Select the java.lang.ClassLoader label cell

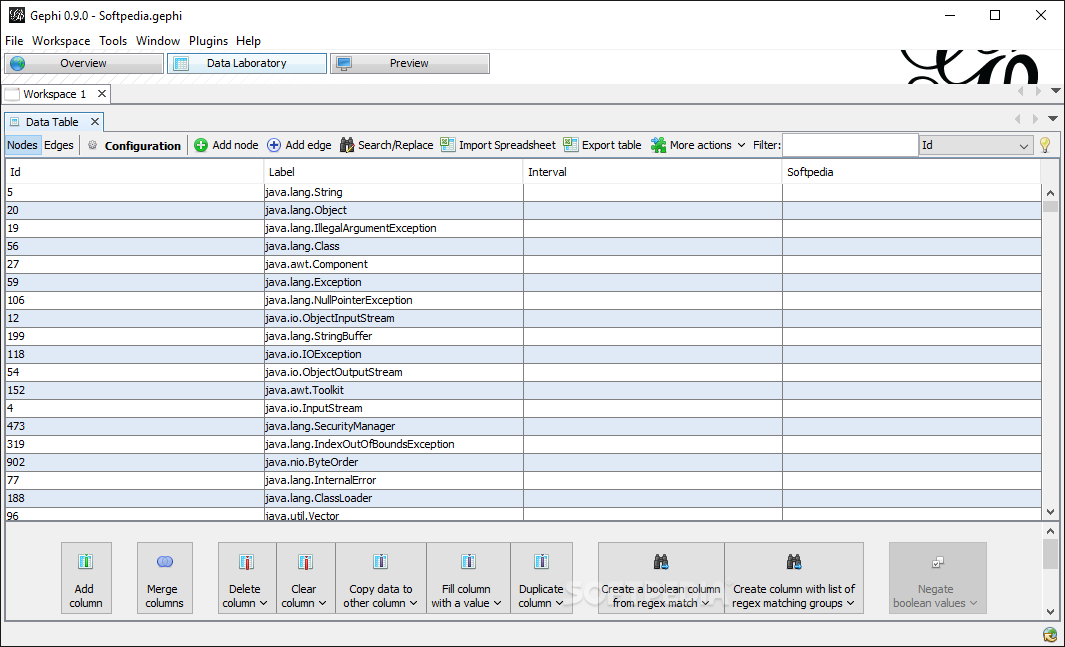(393, 498)
